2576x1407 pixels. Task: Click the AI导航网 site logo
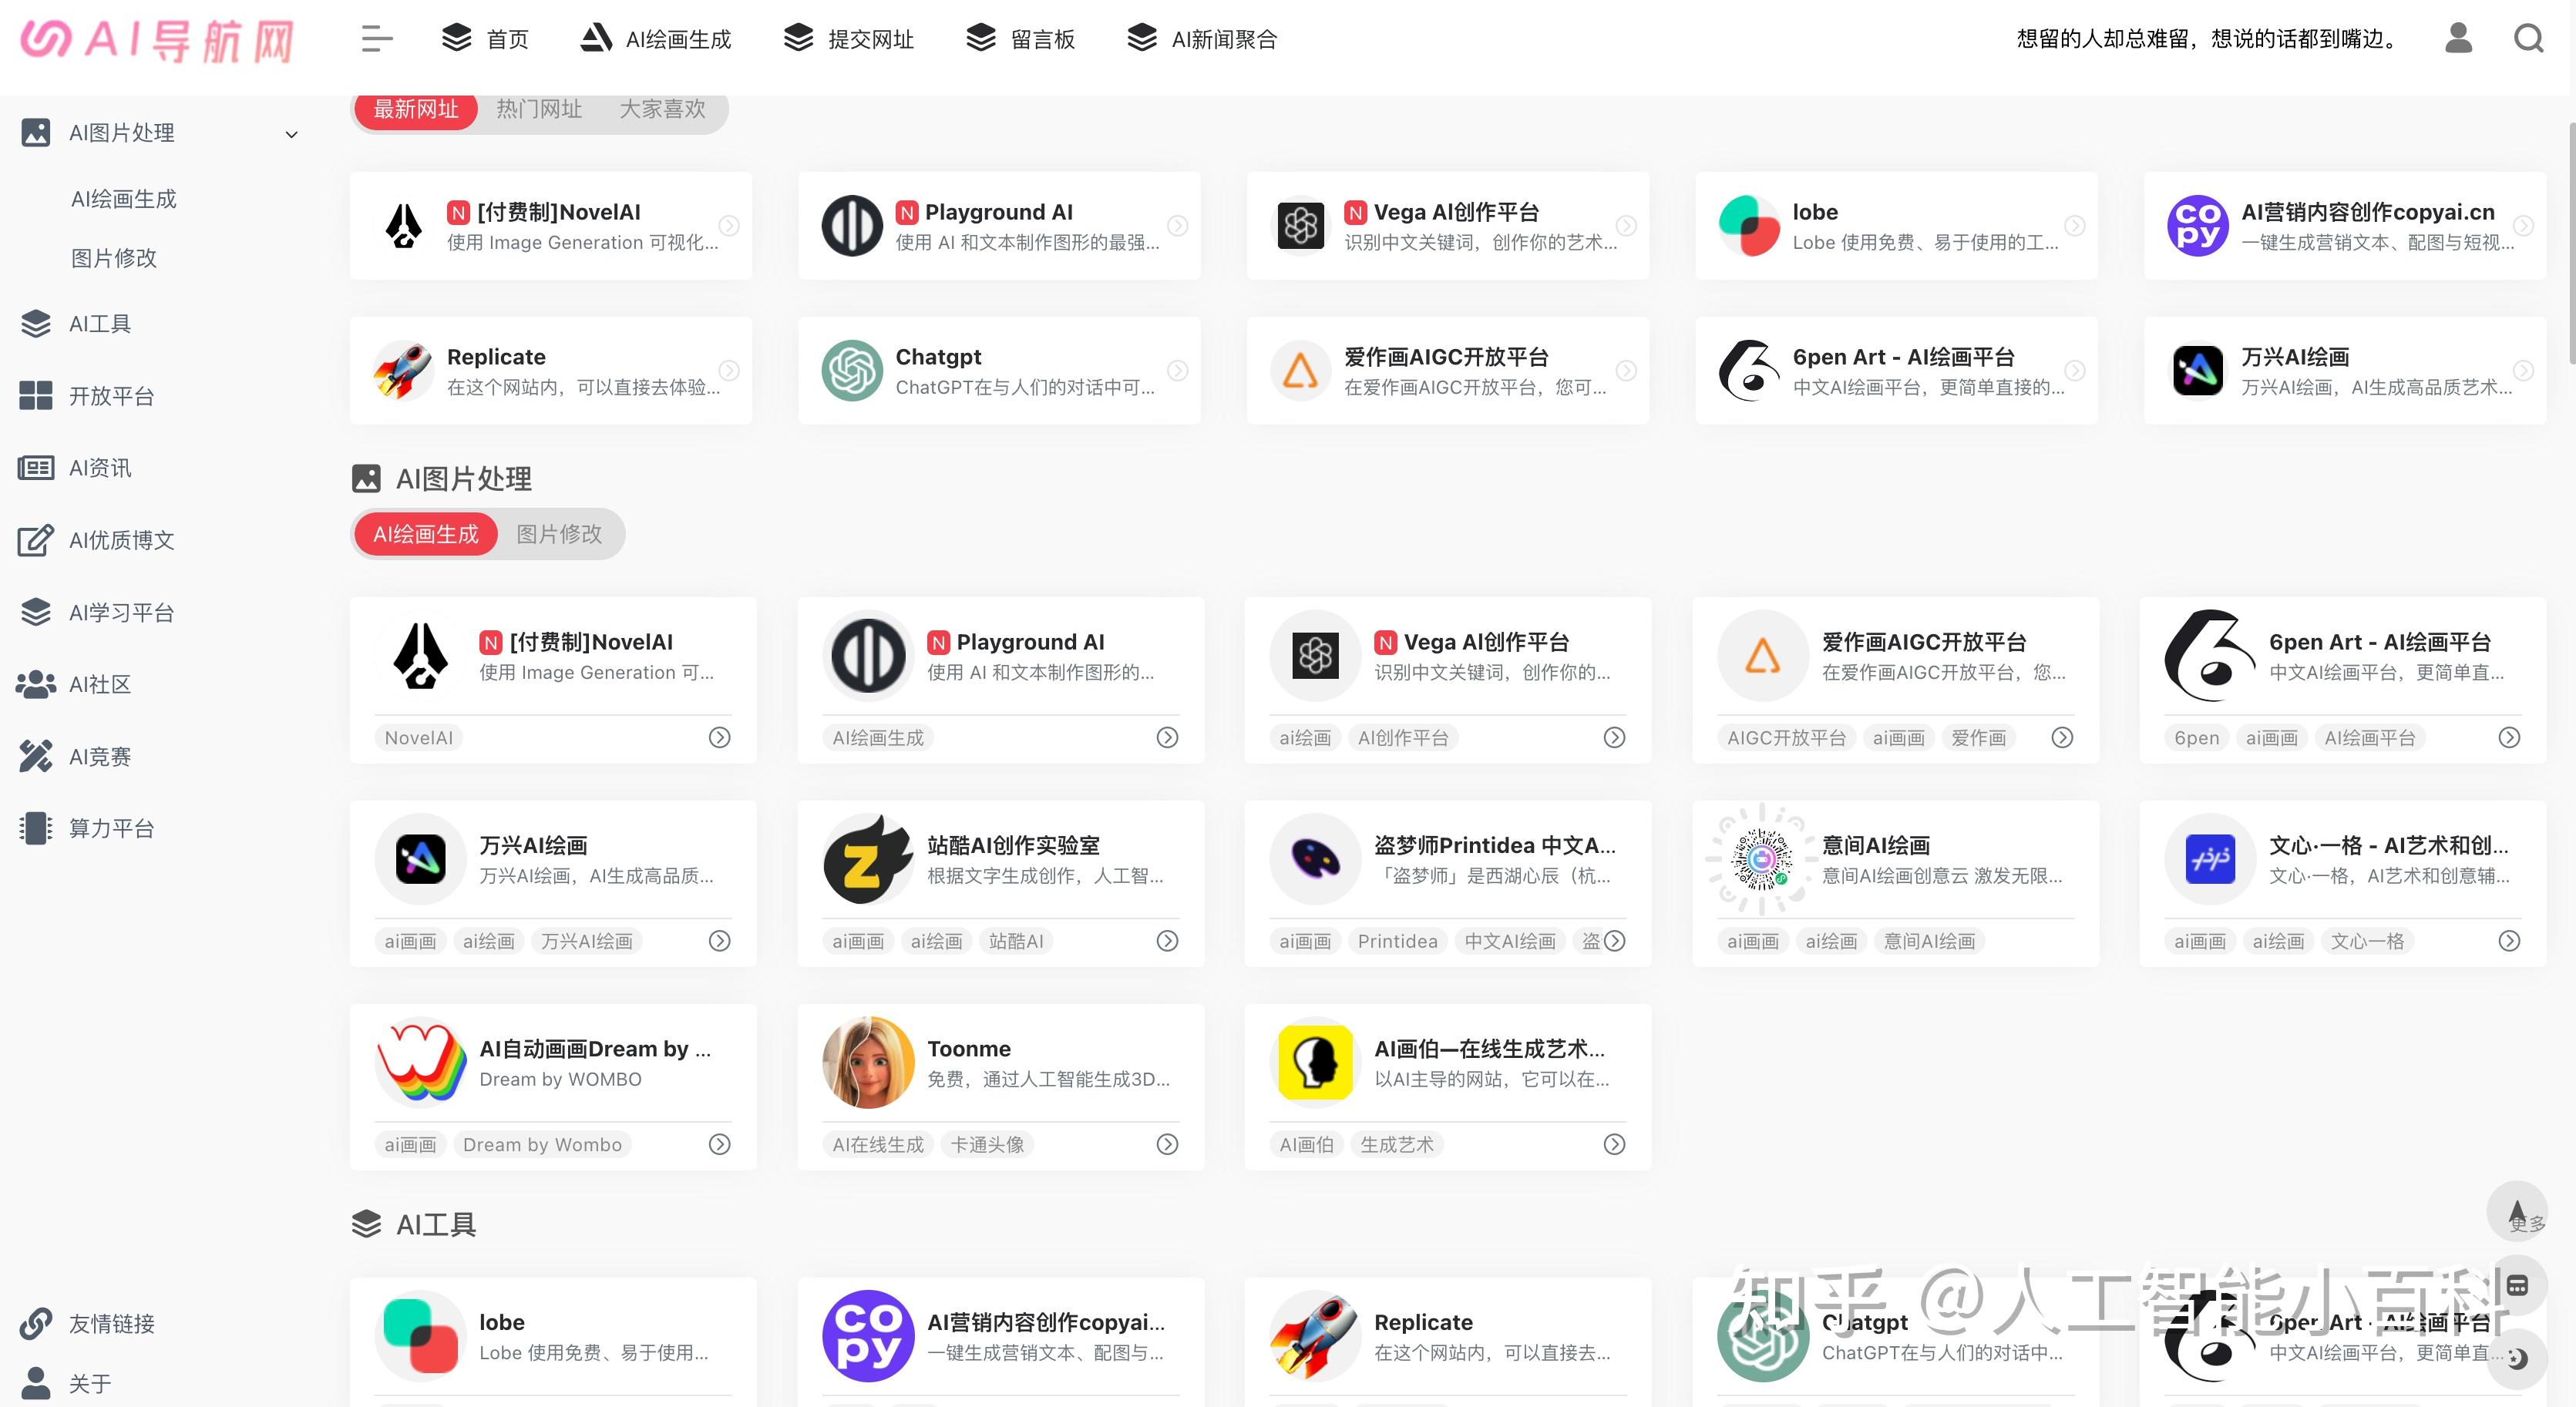click(x=158, y=41)
